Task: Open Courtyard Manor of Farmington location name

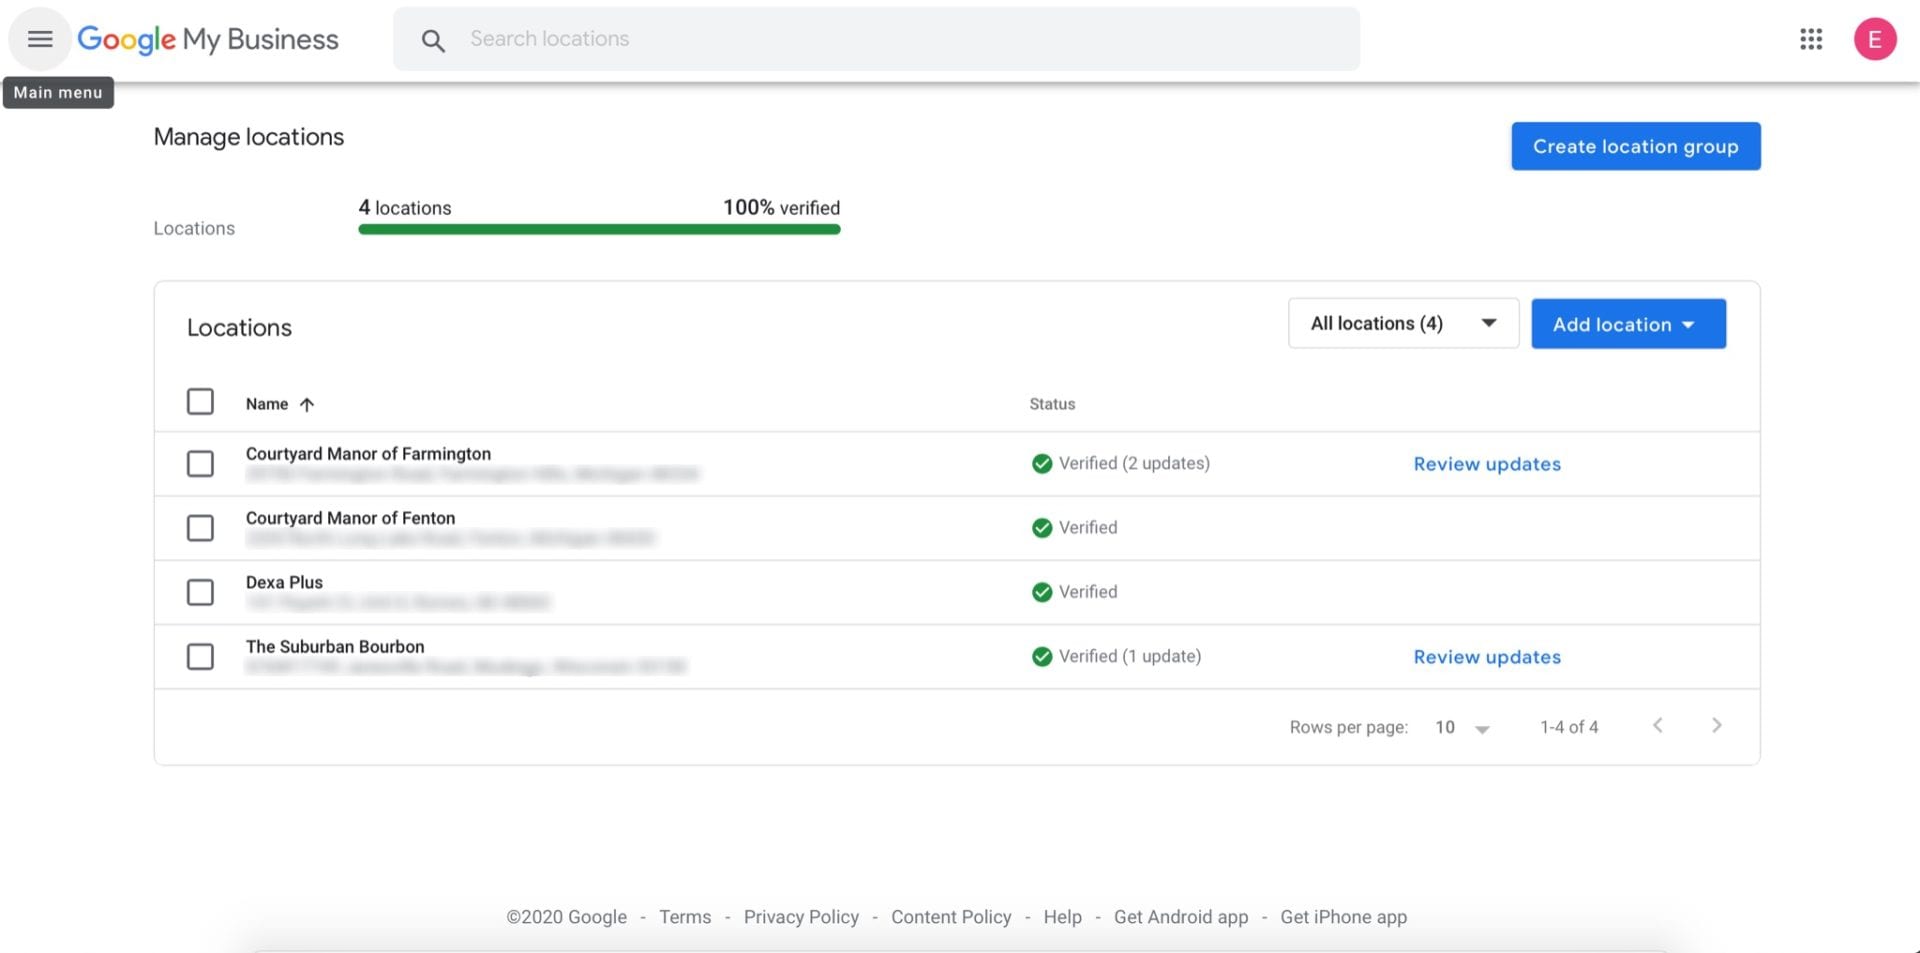Action: click(368, 454)
